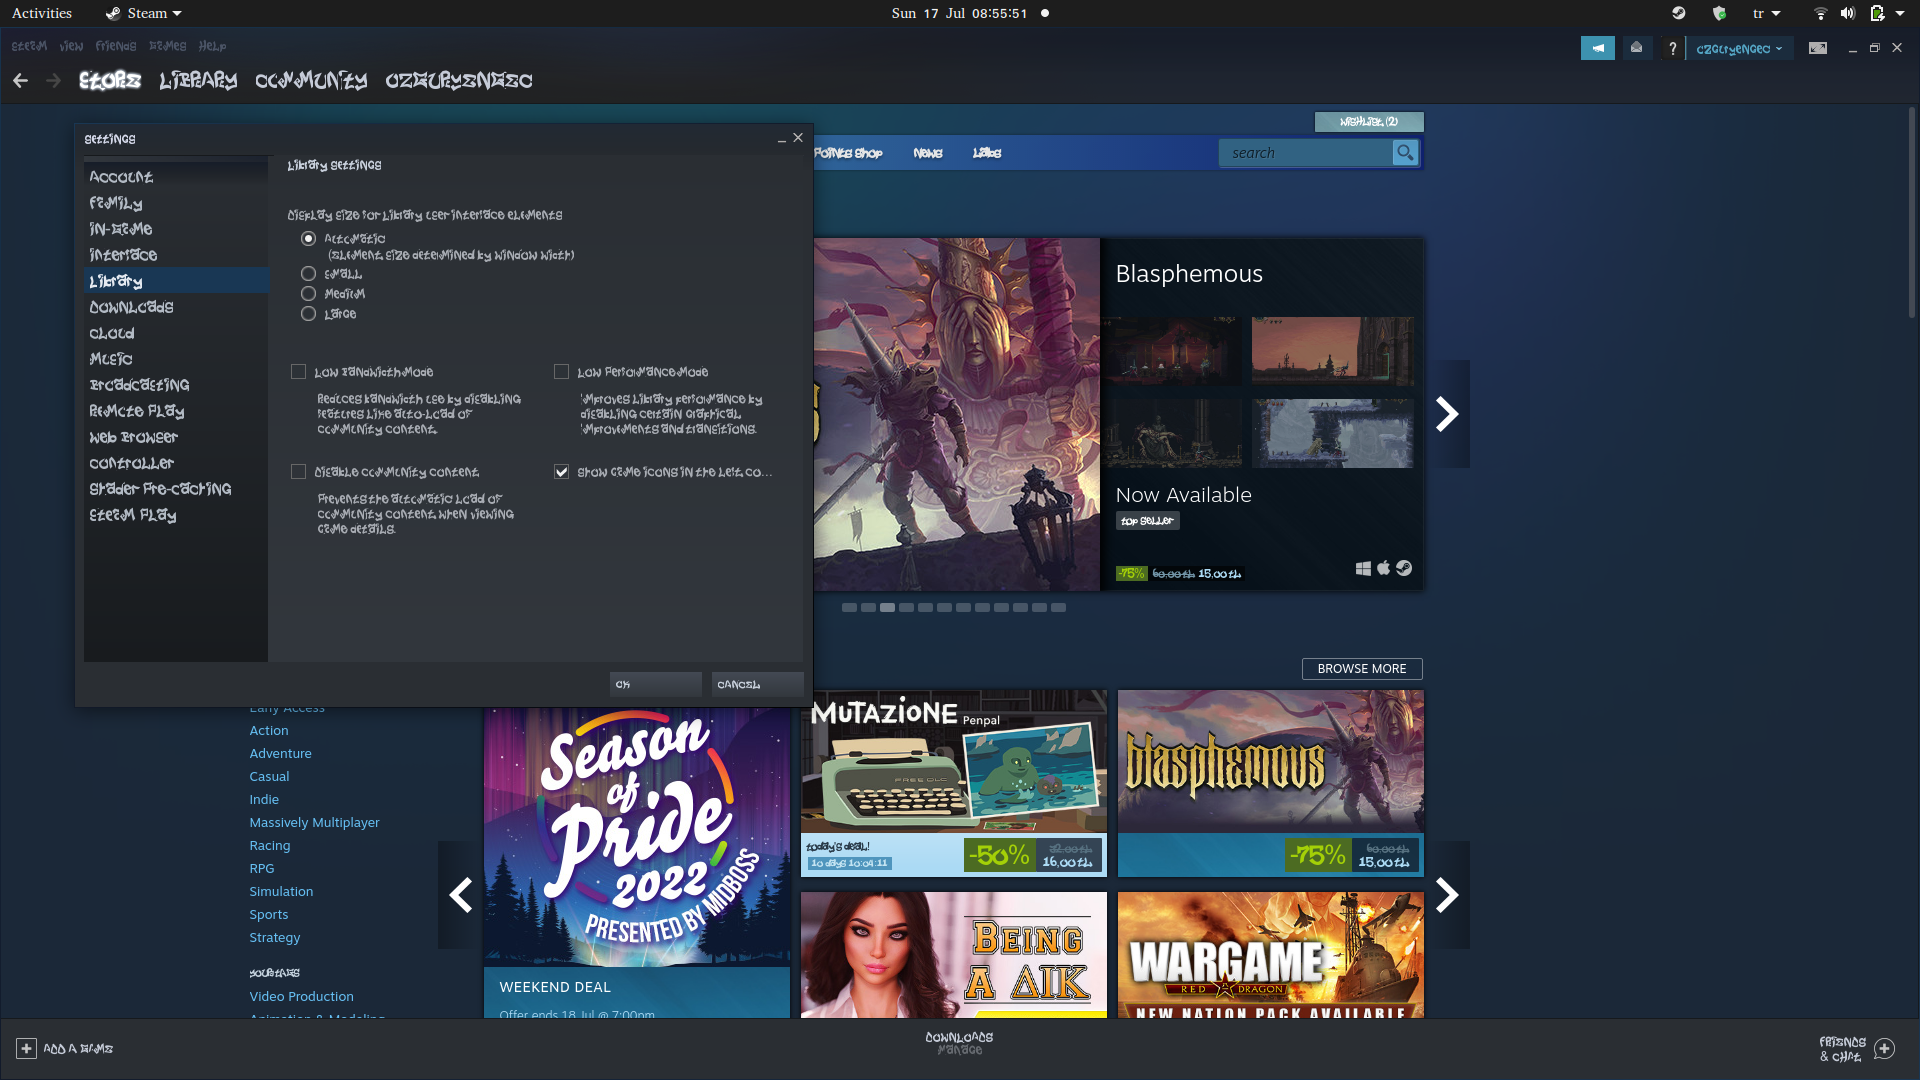Open the Wi-Fi network indicator
The height and width of the screenshot is (1080, 1920).
[x=1821, y=13]
